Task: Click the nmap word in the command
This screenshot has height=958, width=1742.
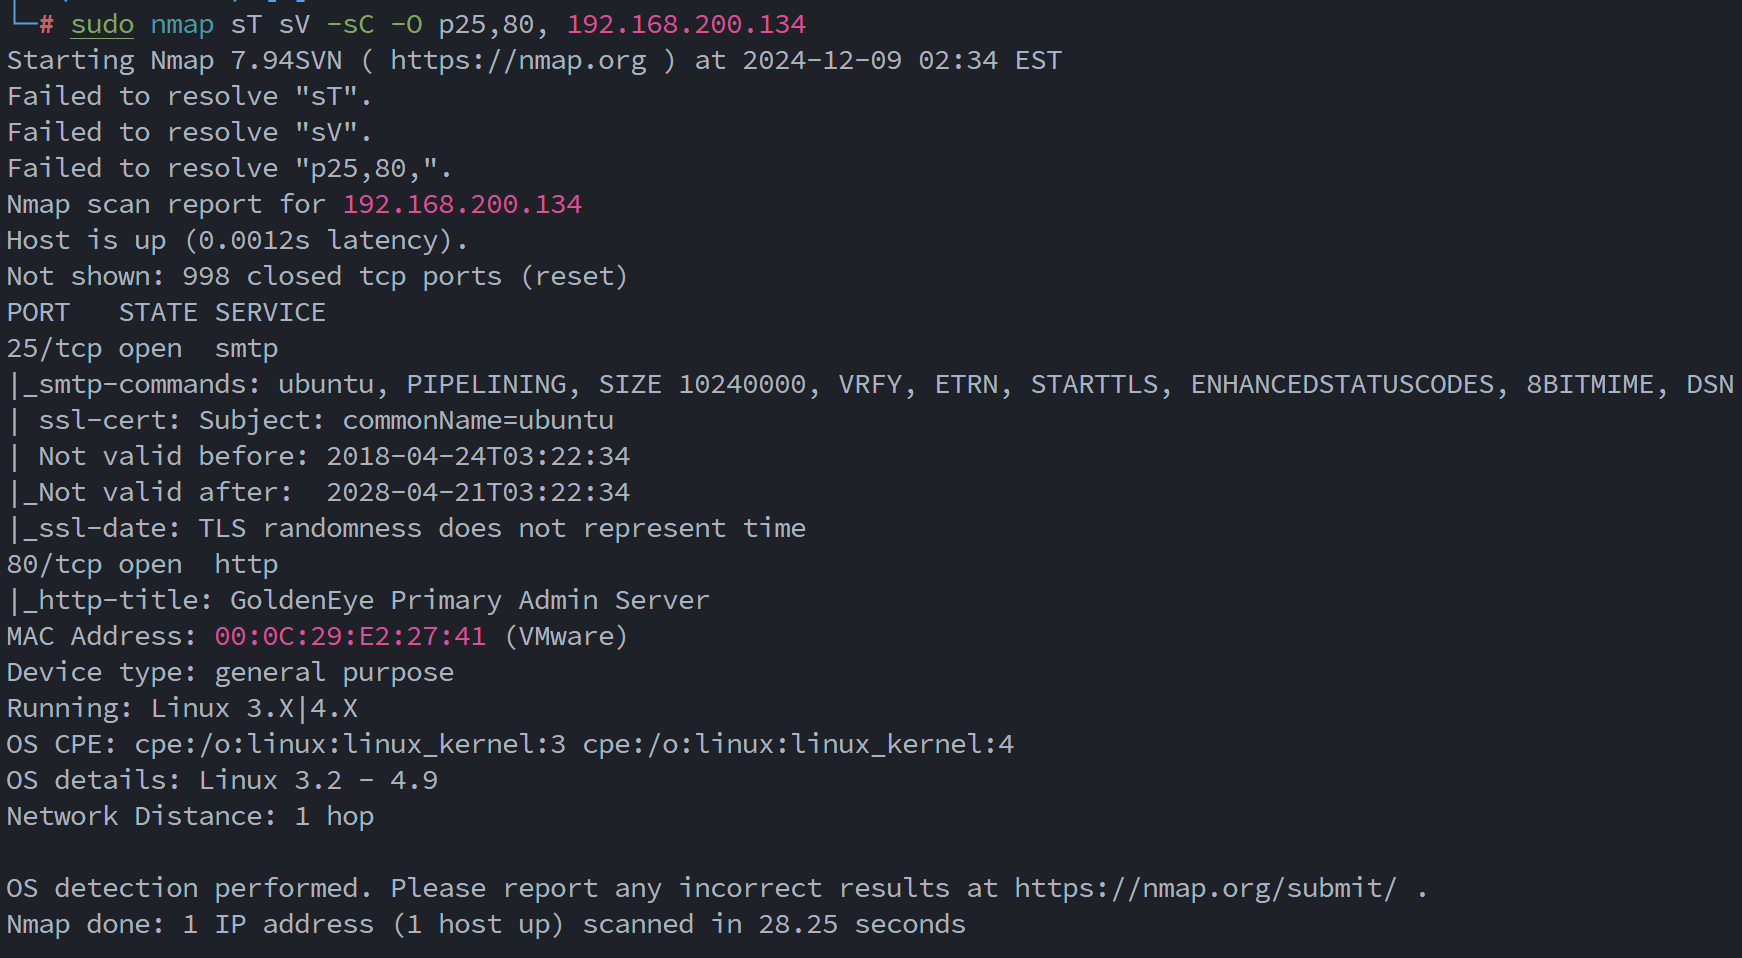Action: click(x=182, y=25)
